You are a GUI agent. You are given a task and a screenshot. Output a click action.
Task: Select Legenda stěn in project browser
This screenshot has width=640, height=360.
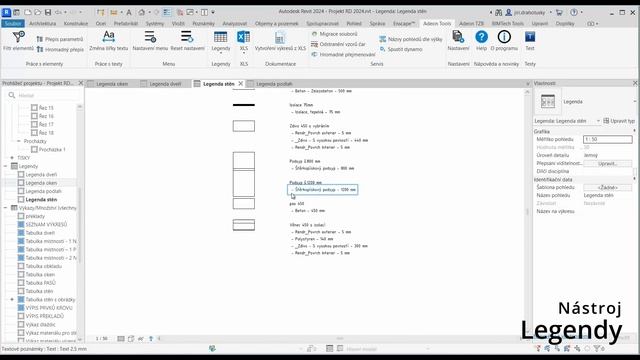pos(41,200)
